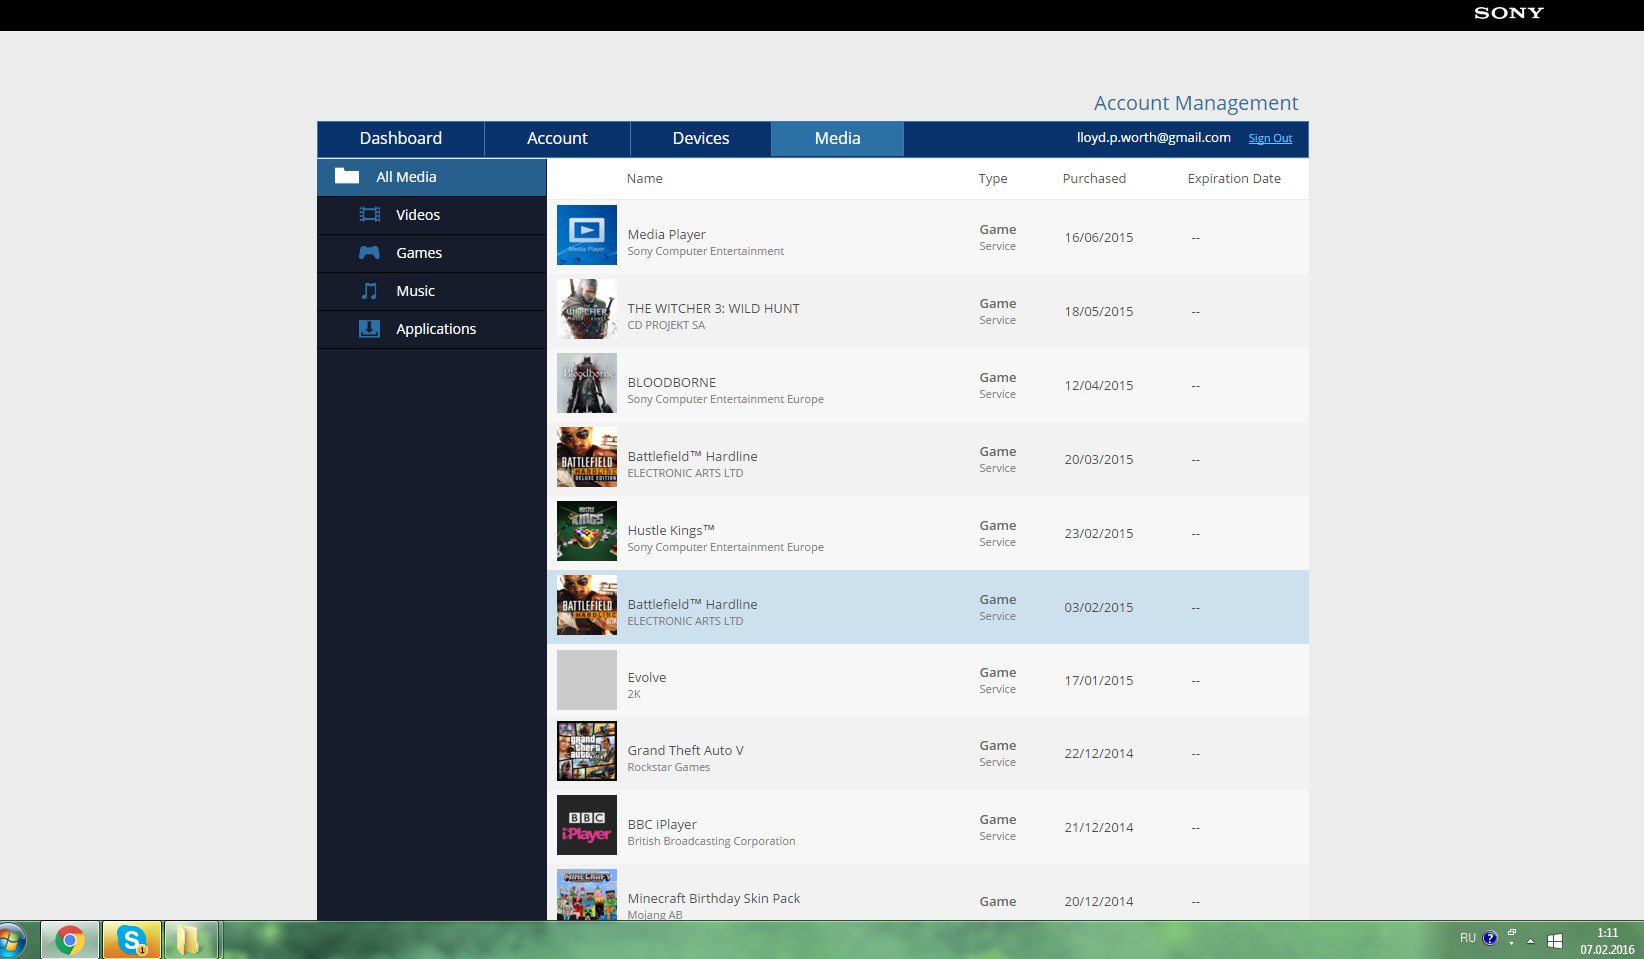Click the Media Player title text

point(666,234)
